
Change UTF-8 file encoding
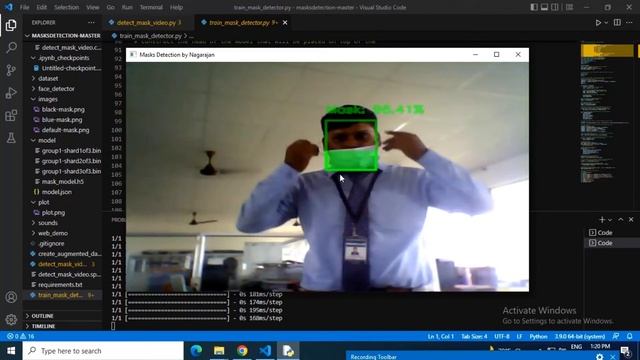502,336
